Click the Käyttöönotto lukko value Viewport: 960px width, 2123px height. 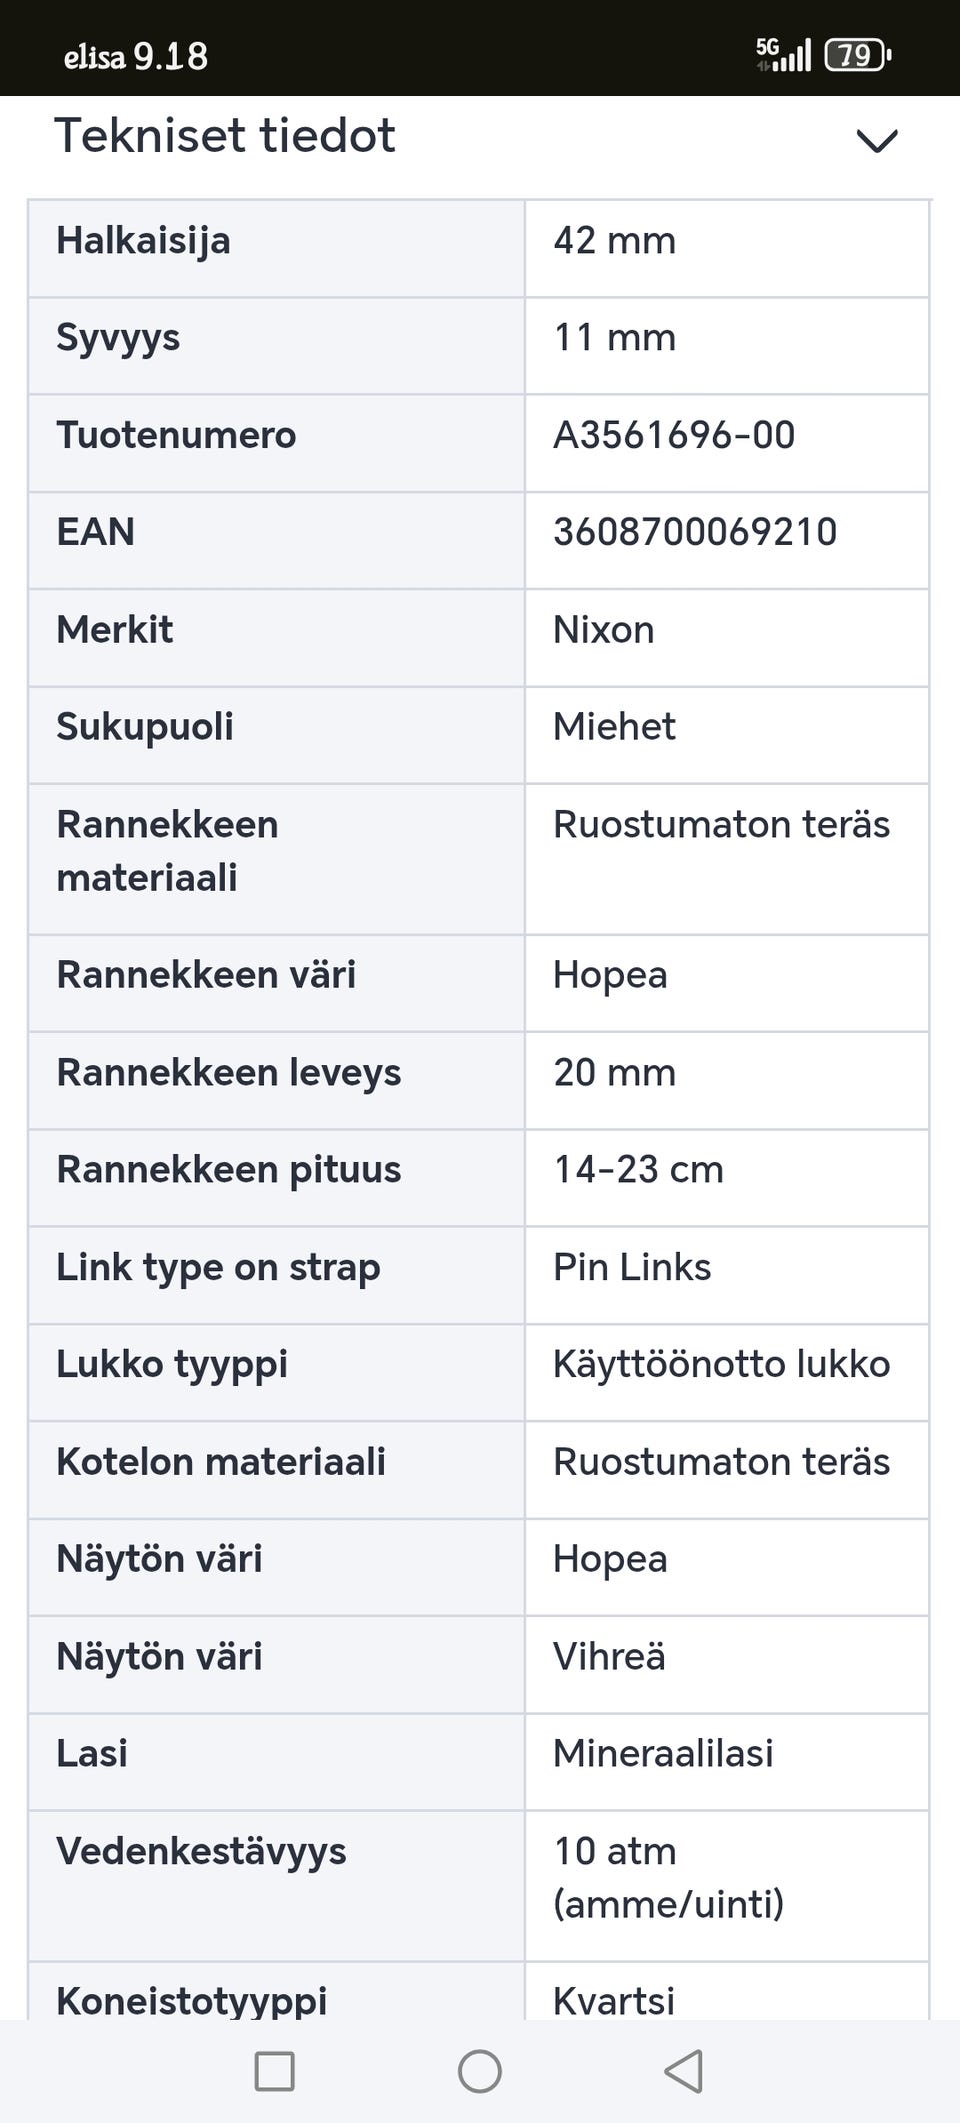(x=721, y=1364)
